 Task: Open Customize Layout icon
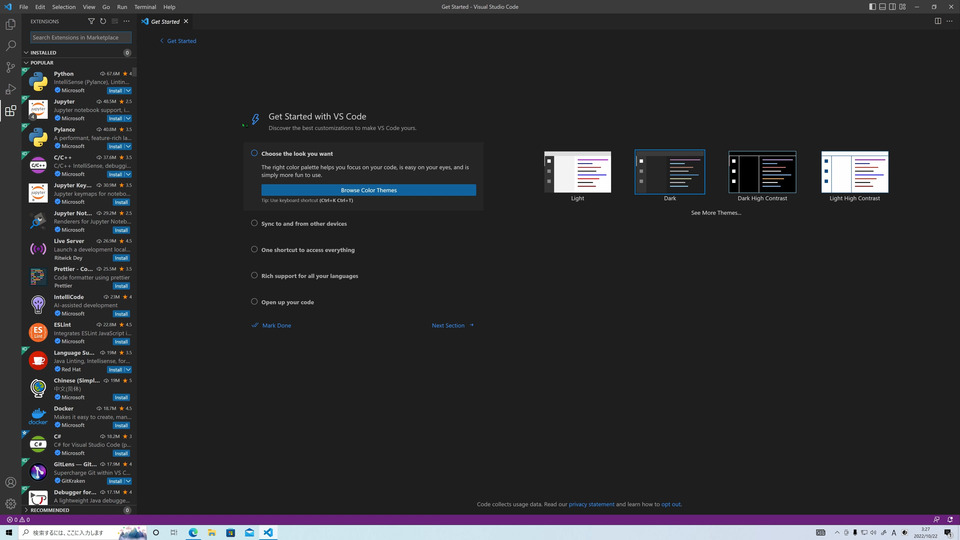pos(902,7)
